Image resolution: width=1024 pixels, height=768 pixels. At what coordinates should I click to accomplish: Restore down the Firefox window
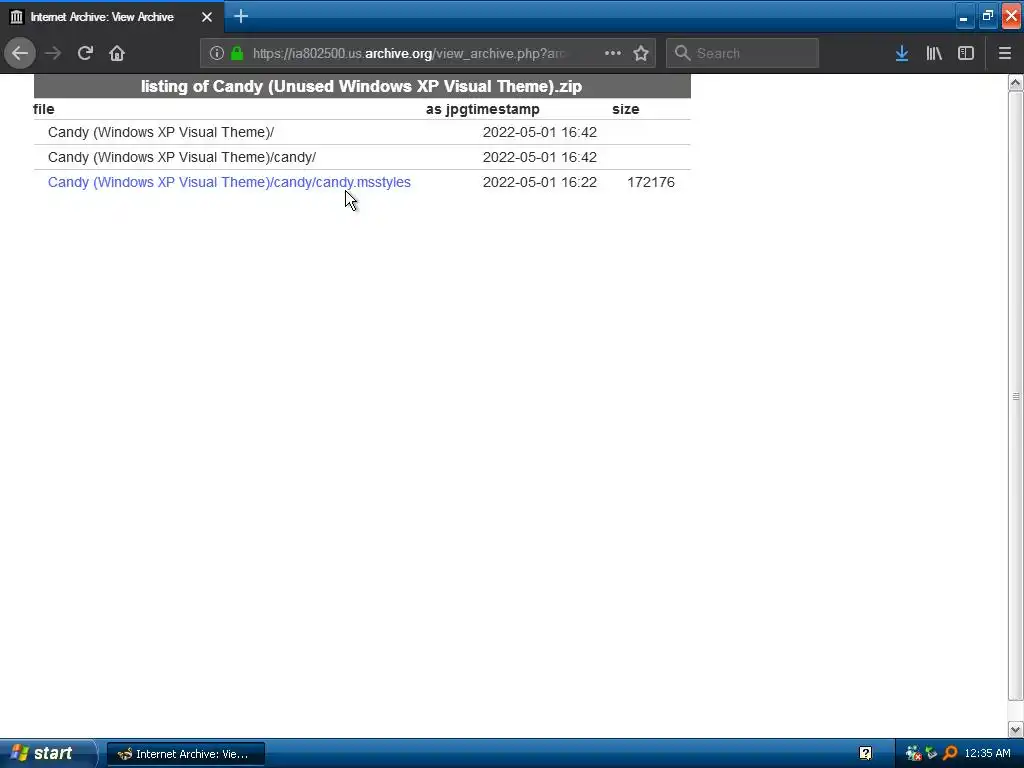pos(987,16)
